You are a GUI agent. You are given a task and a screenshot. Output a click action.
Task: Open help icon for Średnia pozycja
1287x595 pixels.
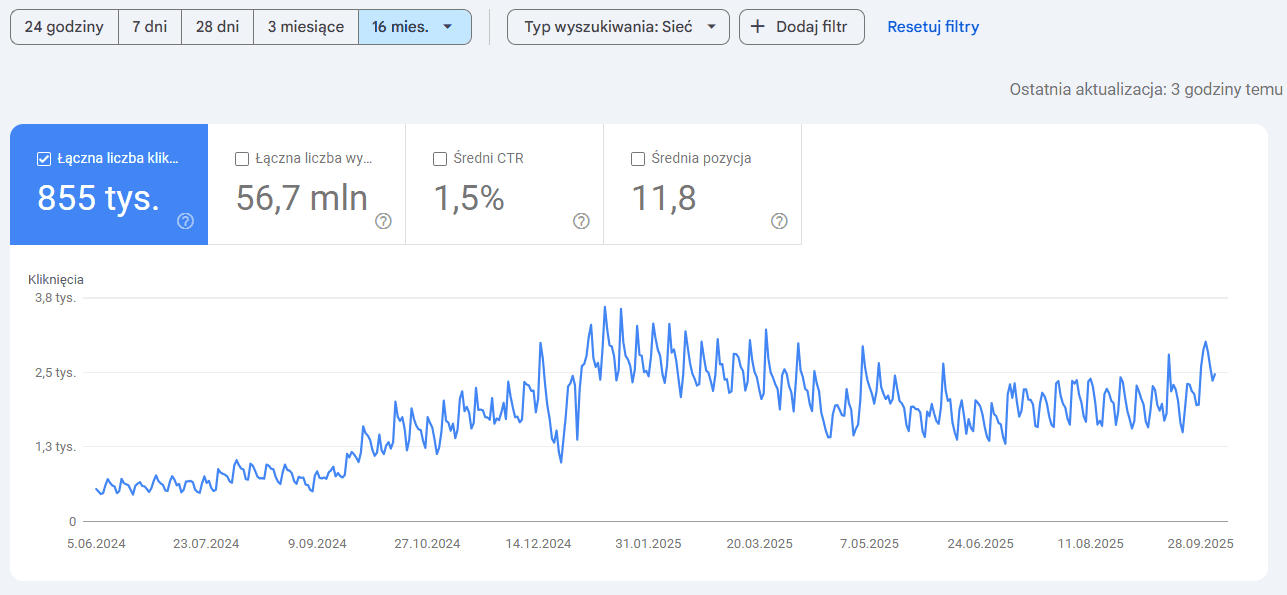pos(779,221)
